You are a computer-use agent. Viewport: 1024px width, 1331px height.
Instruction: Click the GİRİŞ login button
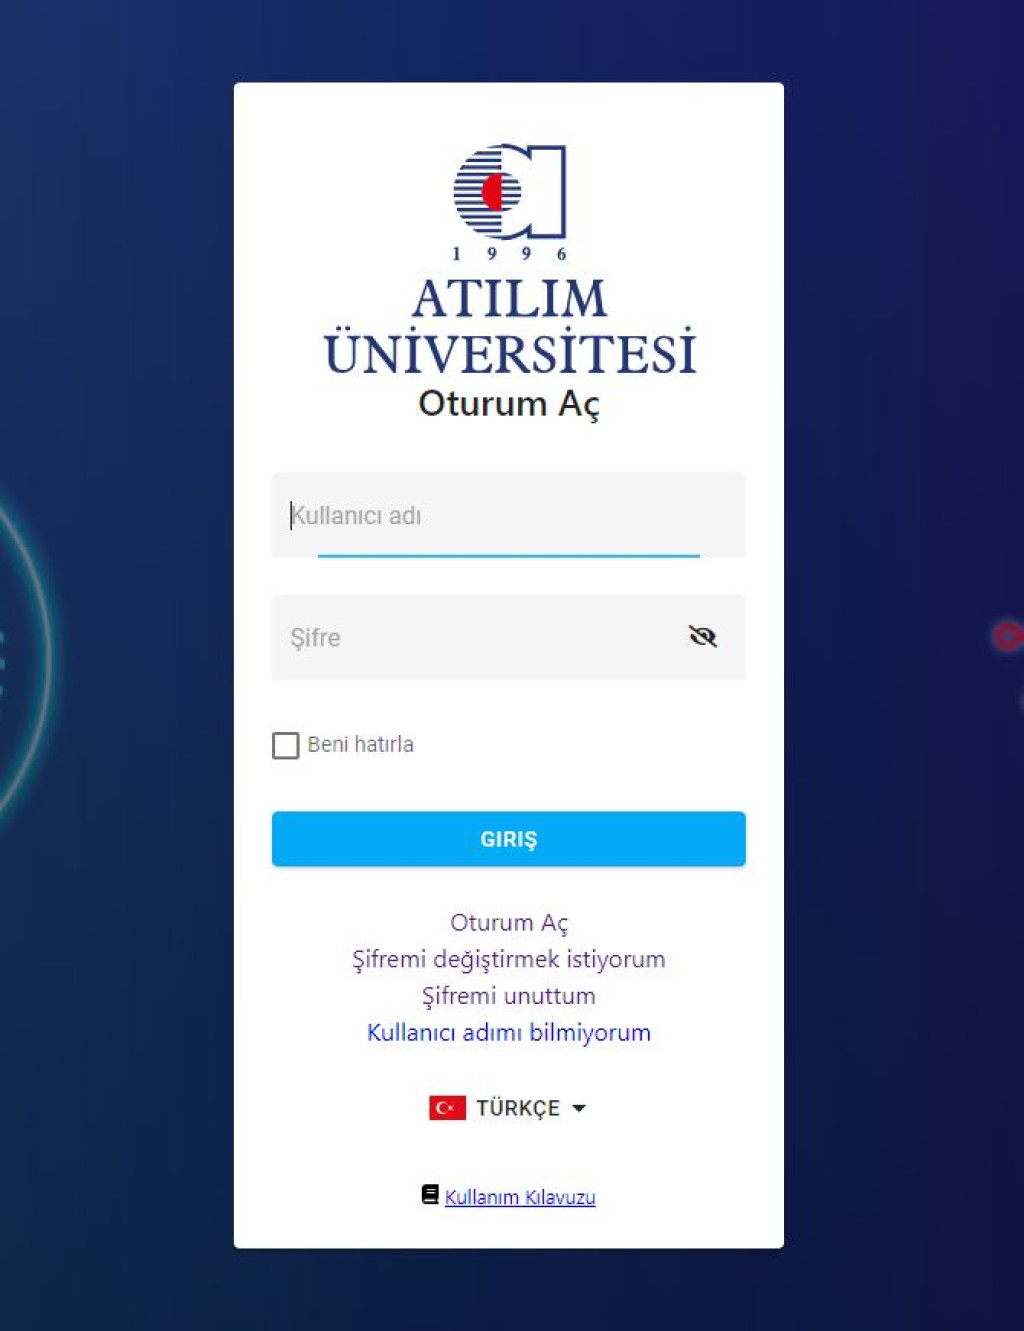[x=508, y=839]
